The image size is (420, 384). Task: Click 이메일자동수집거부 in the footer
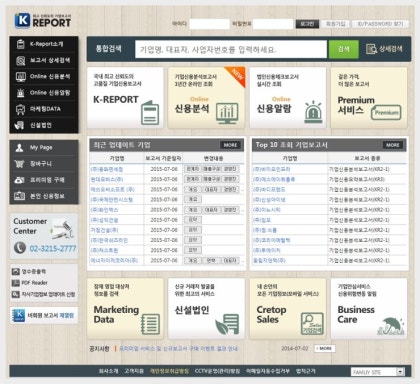click(x=268, y=371)
